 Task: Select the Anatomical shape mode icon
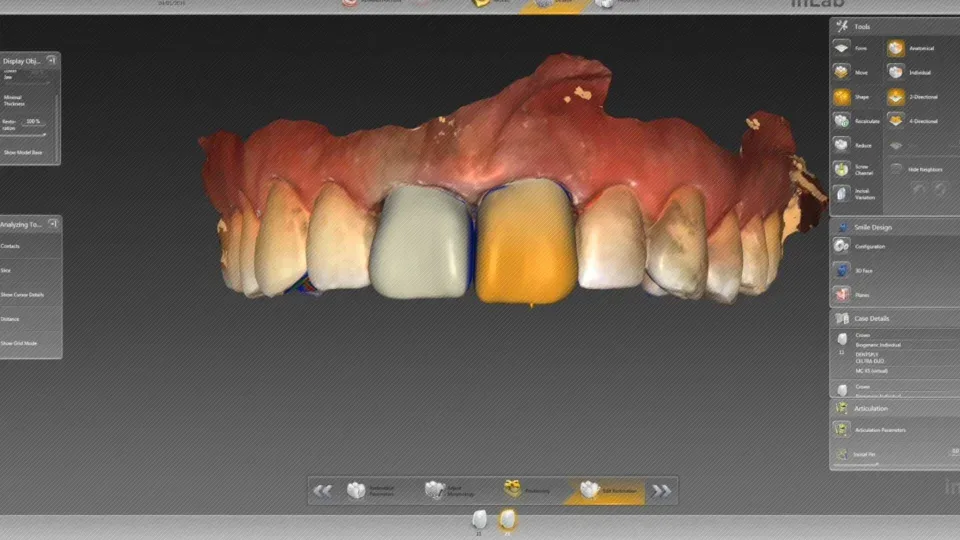[895, 48]
